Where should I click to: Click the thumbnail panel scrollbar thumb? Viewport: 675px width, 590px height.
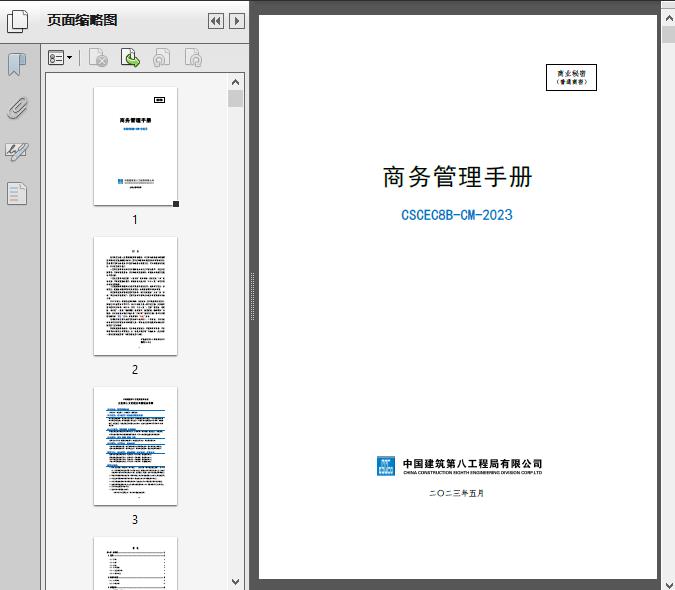(235, 99)
